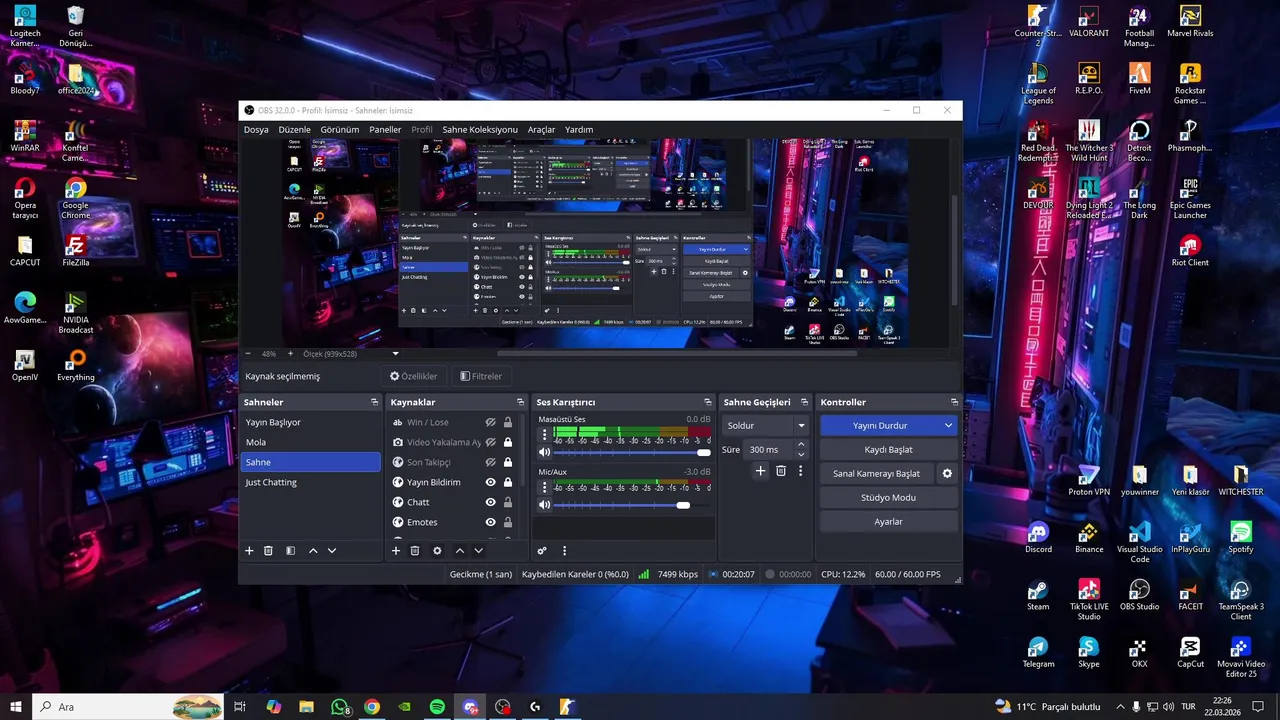Open the Paneller menu
1280x720 pixels.
tap(385, 130)
